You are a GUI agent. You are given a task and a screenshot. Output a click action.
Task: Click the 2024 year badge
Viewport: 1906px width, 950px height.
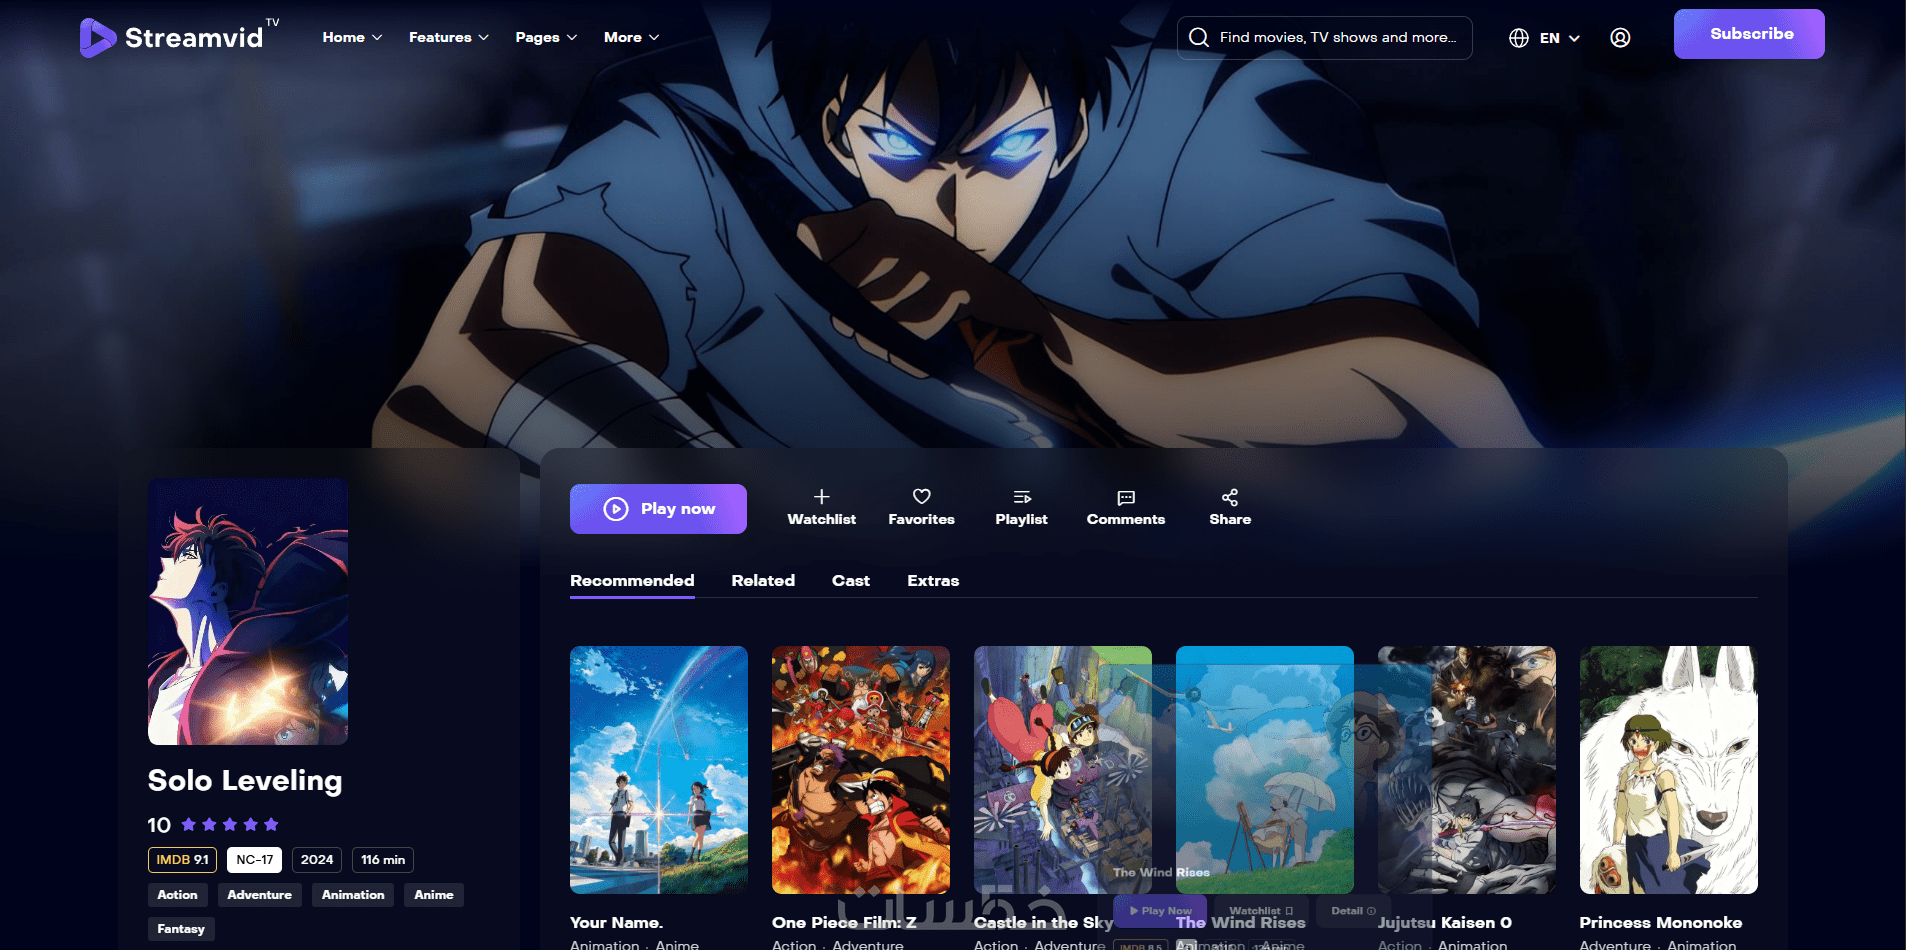coord(317,860)
